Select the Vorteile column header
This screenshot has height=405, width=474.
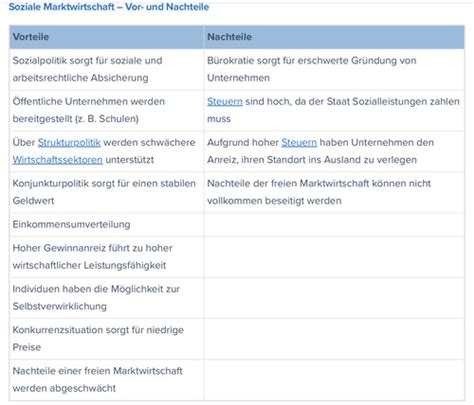[107, 37]
